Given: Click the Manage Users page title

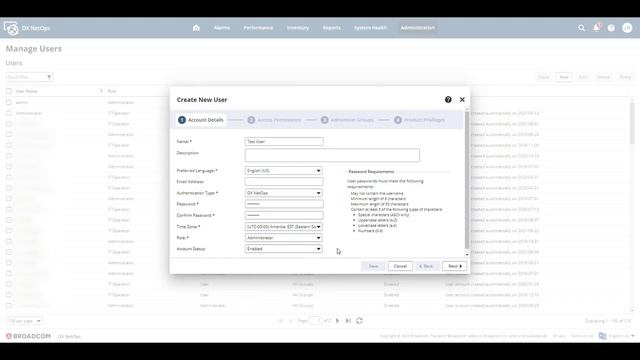Looking at the screenshot, I should pos(33,49).
